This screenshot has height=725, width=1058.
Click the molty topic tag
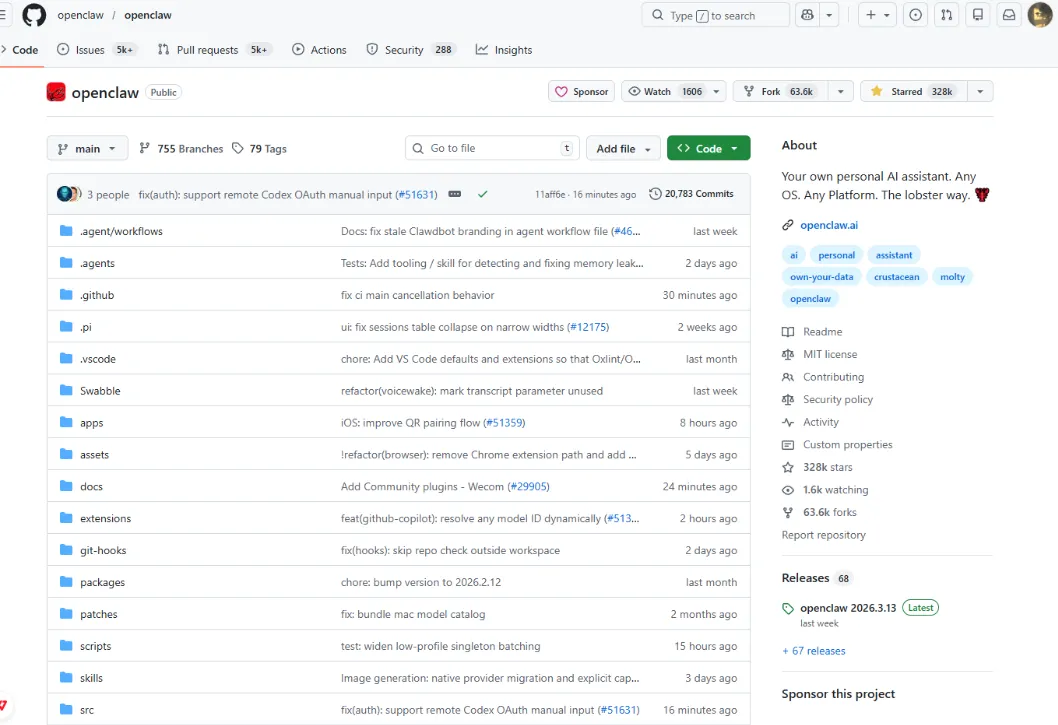[952, 277]
